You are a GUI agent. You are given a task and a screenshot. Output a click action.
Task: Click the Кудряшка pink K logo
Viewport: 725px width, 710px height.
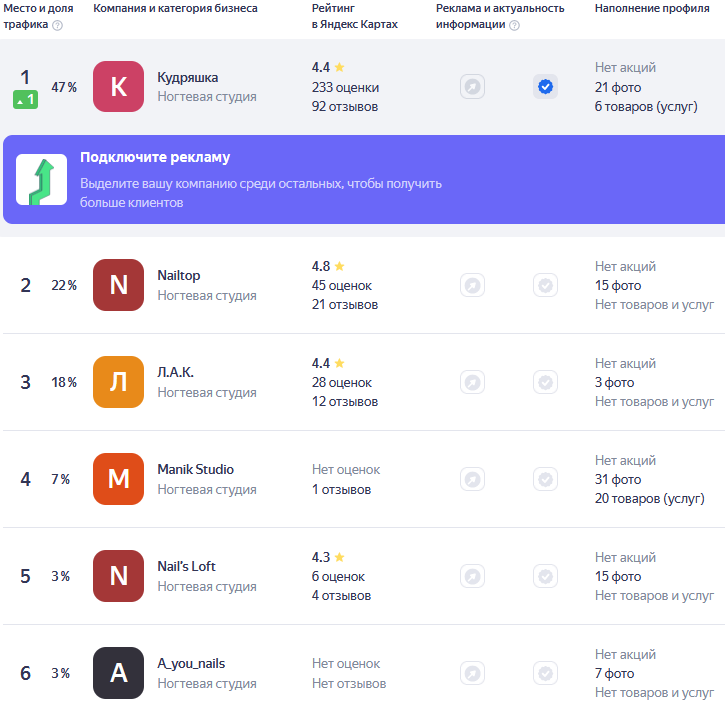click(118, 86)
